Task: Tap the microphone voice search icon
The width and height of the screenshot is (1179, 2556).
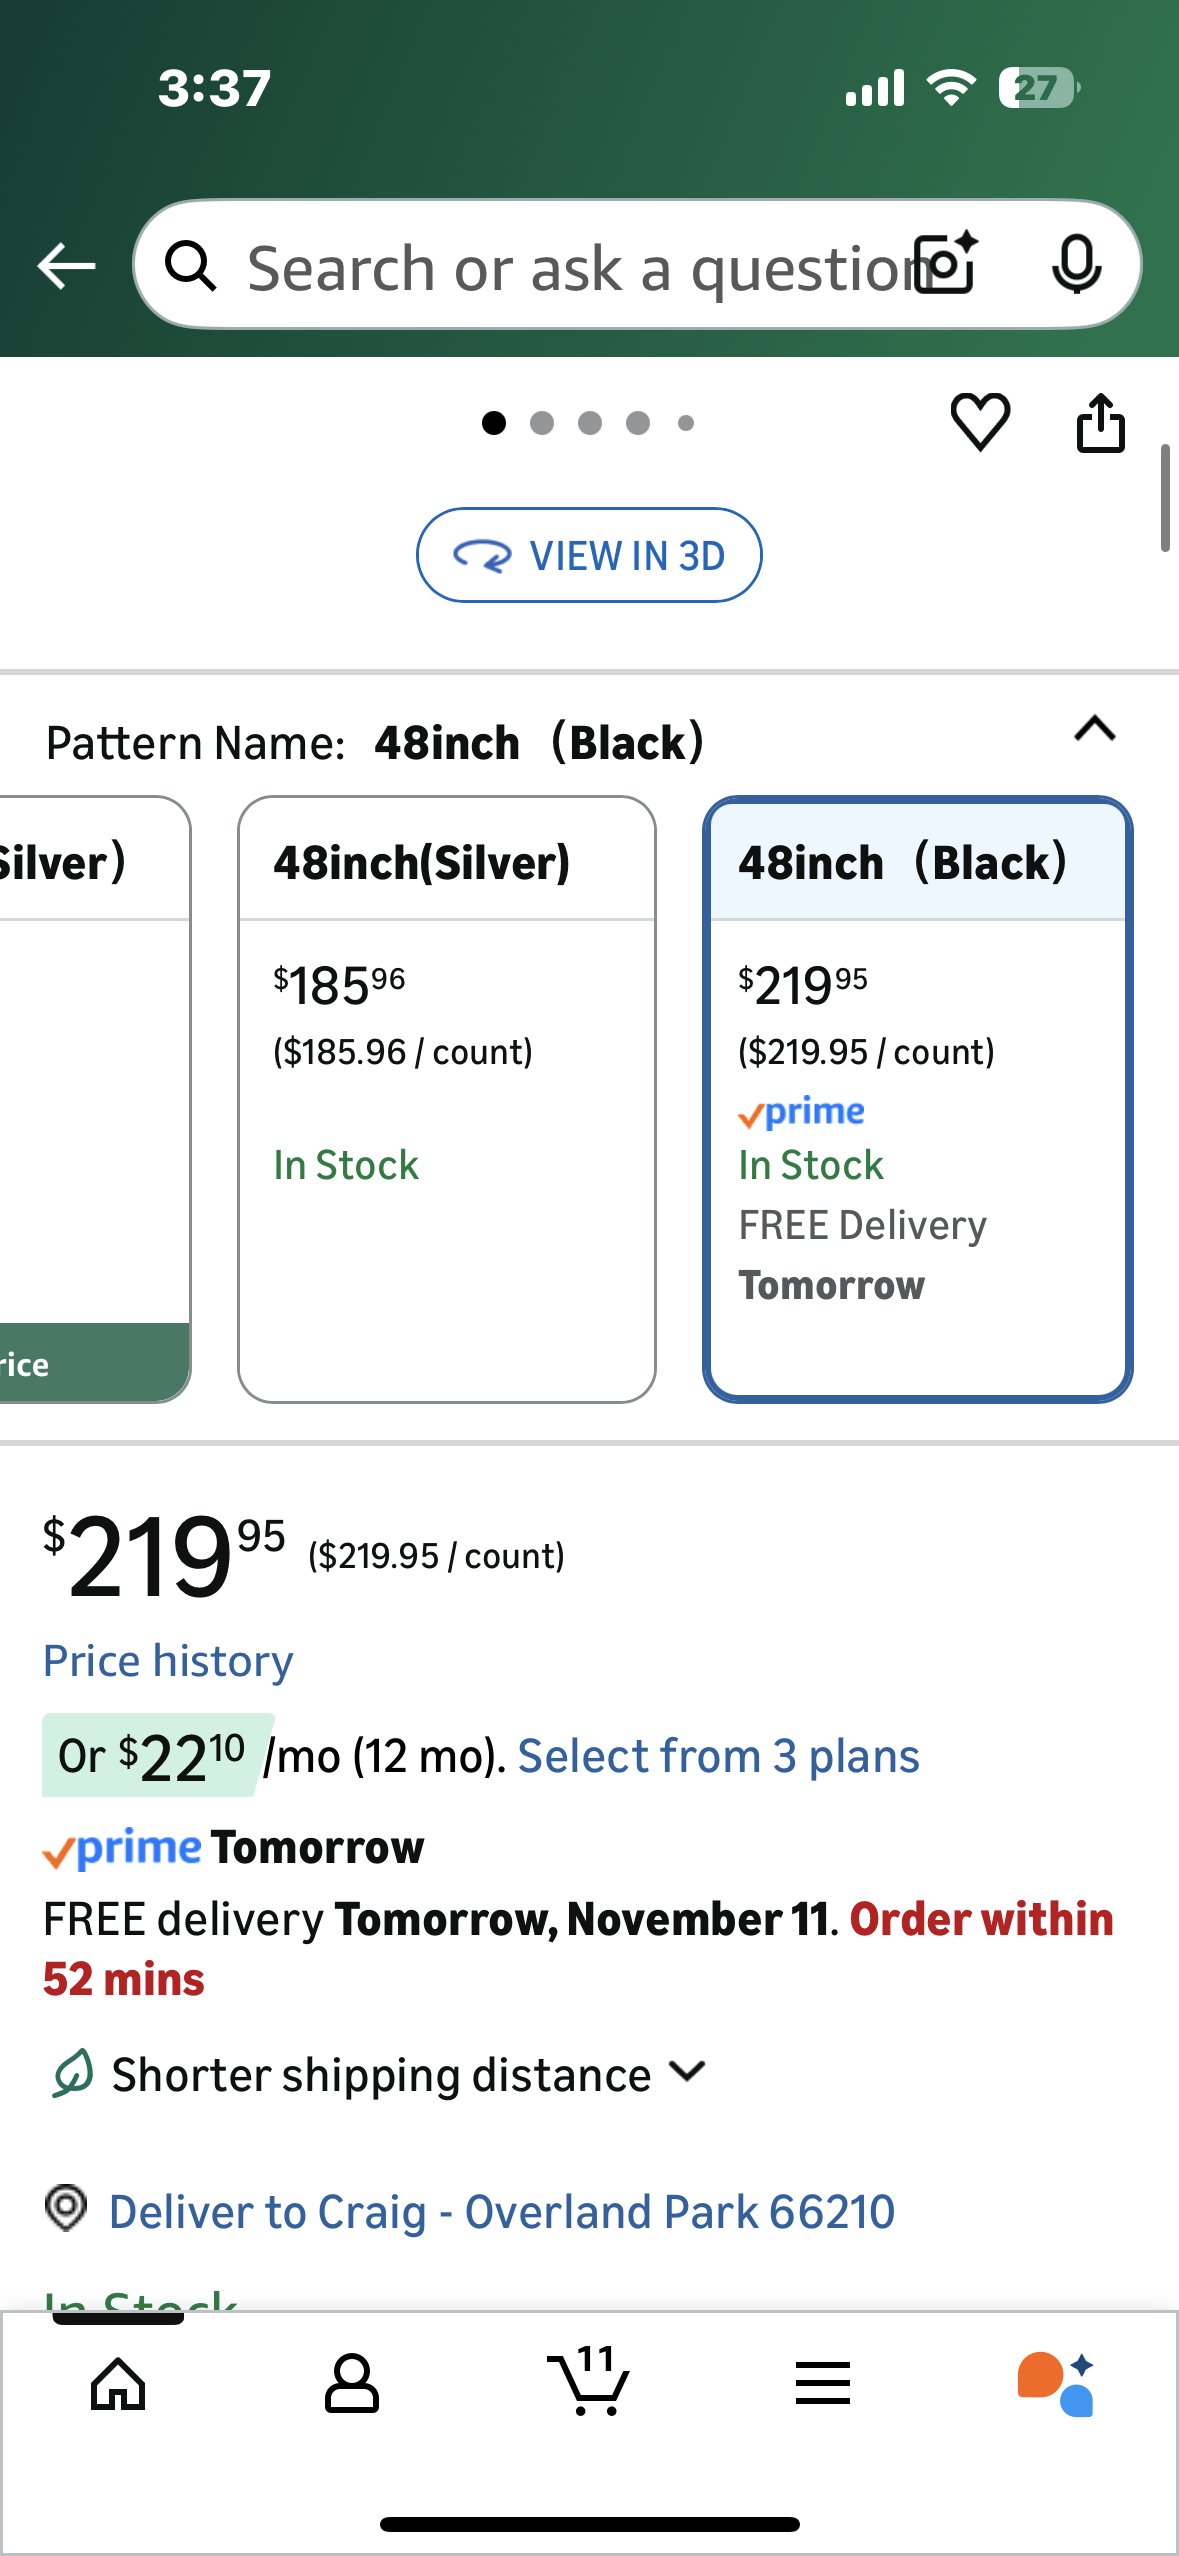Action: (1076, 264)
